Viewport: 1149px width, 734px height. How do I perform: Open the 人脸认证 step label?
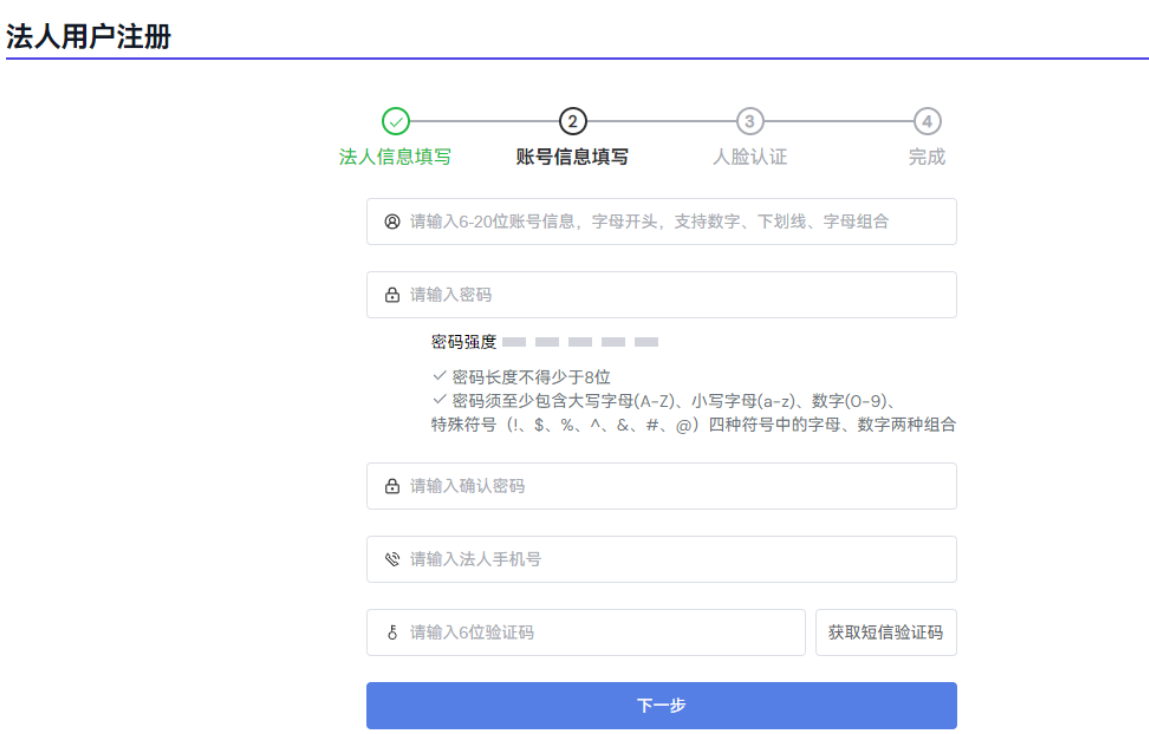749,157
